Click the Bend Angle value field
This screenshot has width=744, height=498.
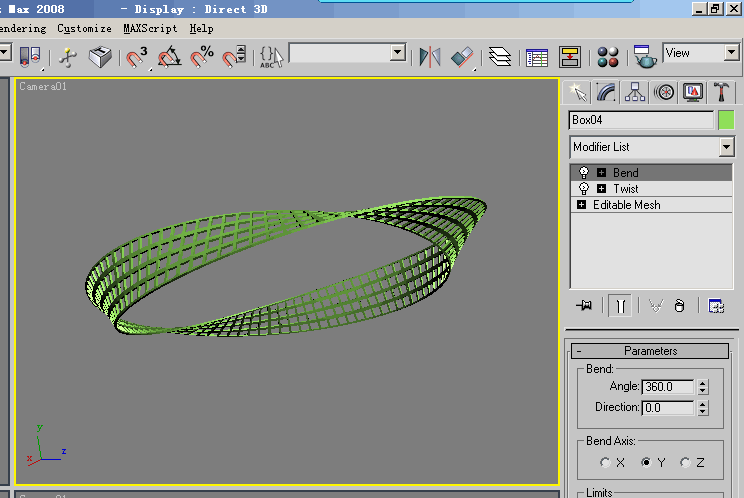[x=667, y=387]
